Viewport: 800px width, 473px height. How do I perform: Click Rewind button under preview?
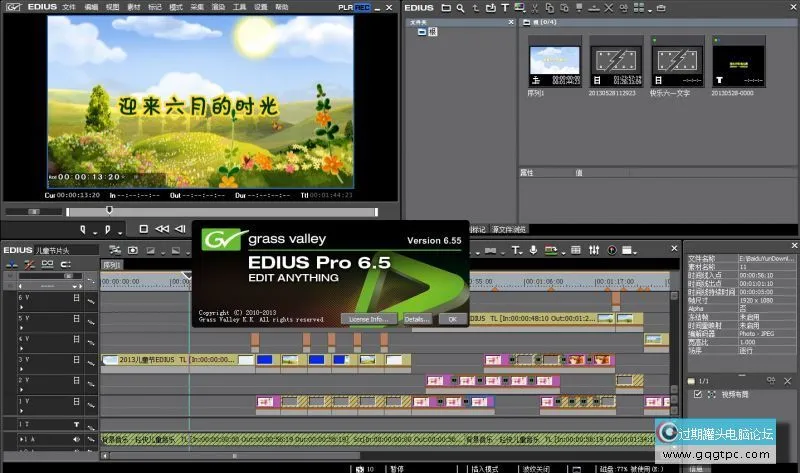tap(162, 229)
